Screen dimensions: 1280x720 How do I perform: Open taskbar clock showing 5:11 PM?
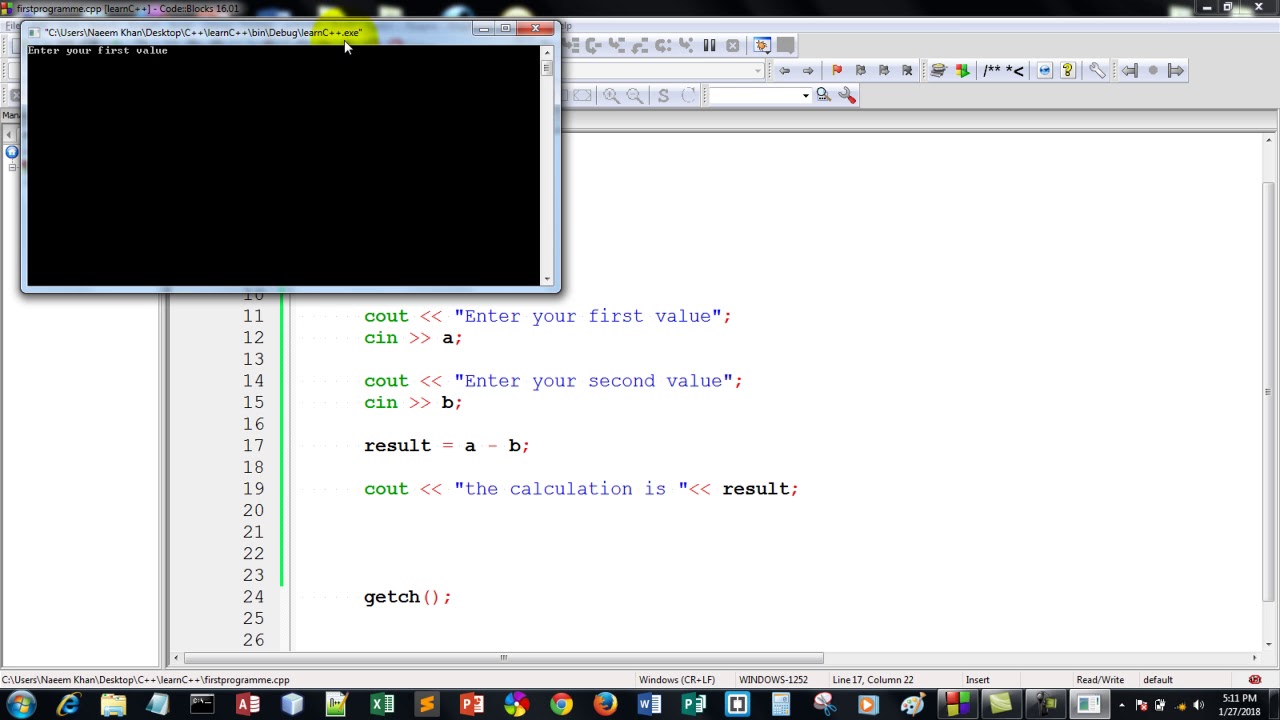pyautogui.click(x=1240, y=705)
